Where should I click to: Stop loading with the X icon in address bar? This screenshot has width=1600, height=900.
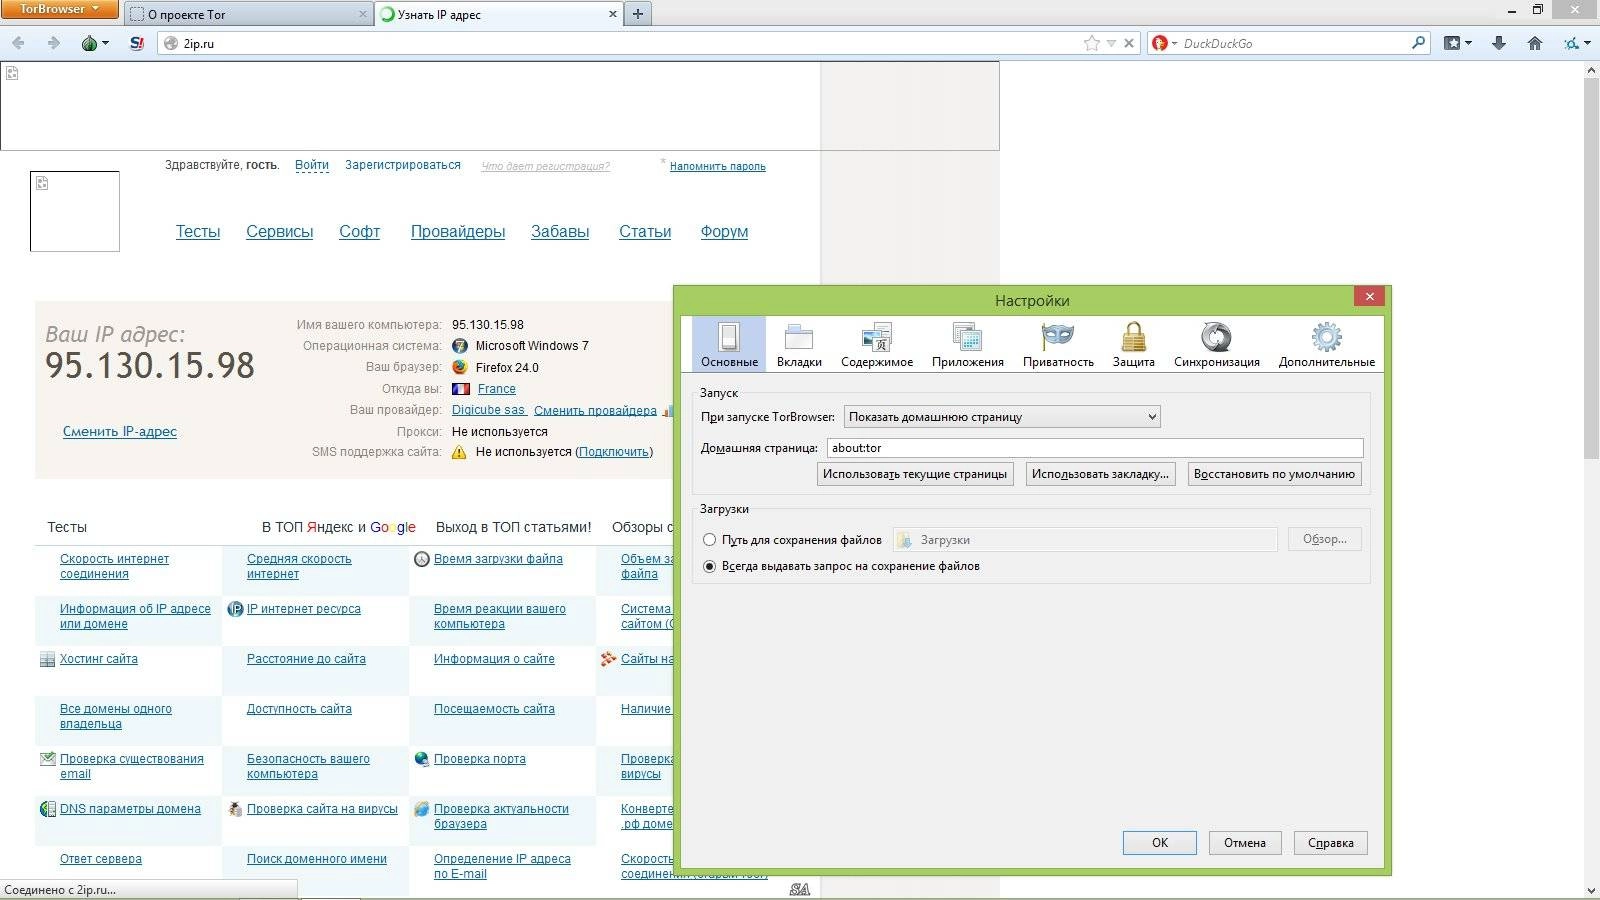(x=1129, y=43)
